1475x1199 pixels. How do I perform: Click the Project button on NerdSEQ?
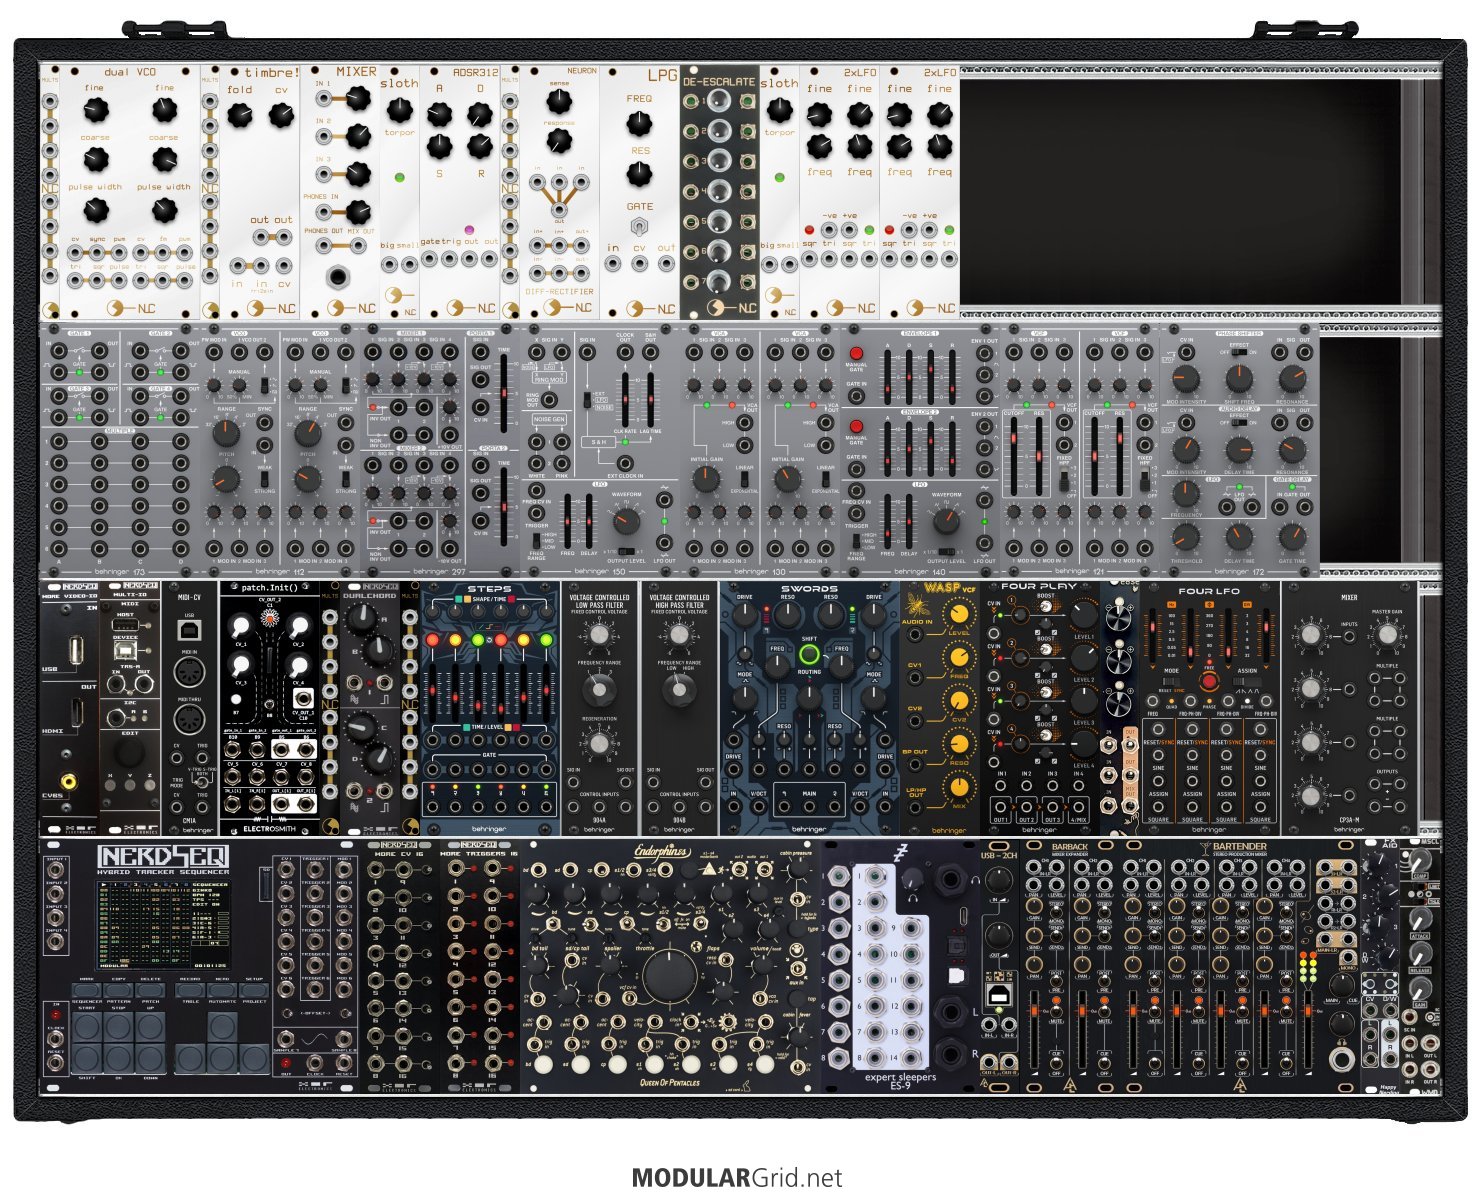(x=254, y=989)
